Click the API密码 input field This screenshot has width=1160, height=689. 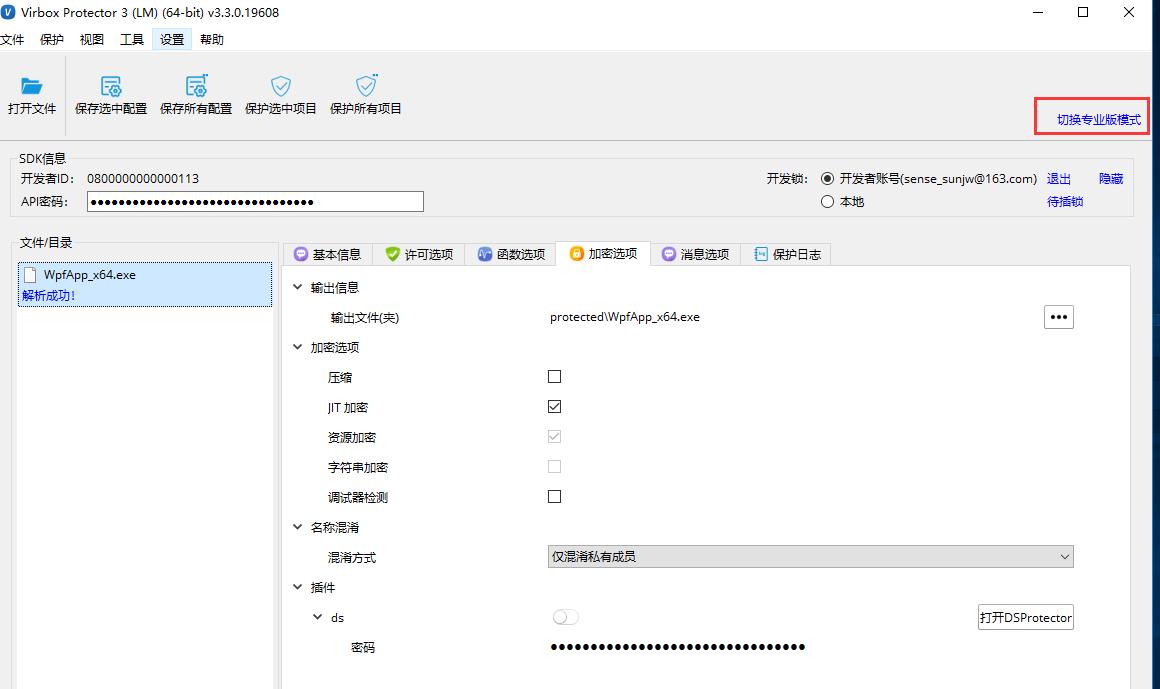coord(255,201)
